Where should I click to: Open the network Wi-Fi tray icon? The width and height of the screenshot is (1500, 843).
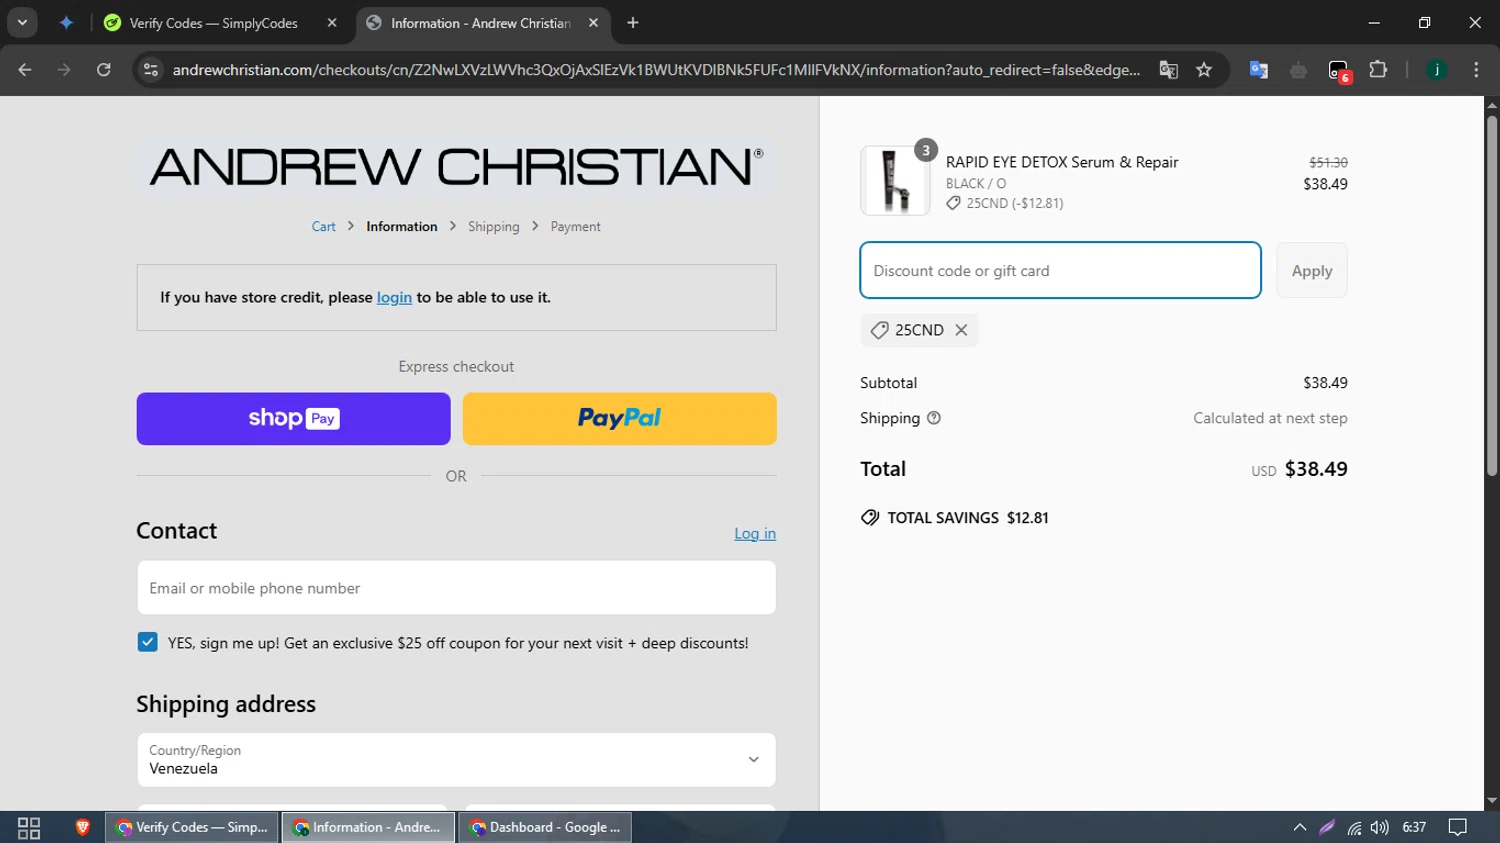[1354, 827]
